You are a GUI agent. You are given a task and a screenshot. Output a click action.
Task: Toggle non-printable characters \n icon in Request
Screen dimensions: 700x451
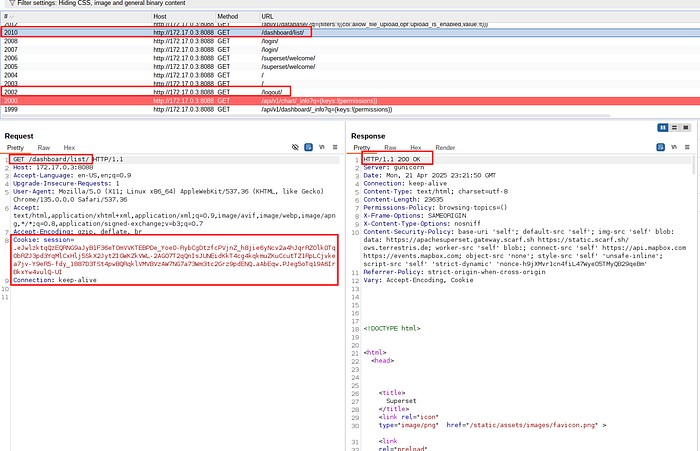coord(322,147)
